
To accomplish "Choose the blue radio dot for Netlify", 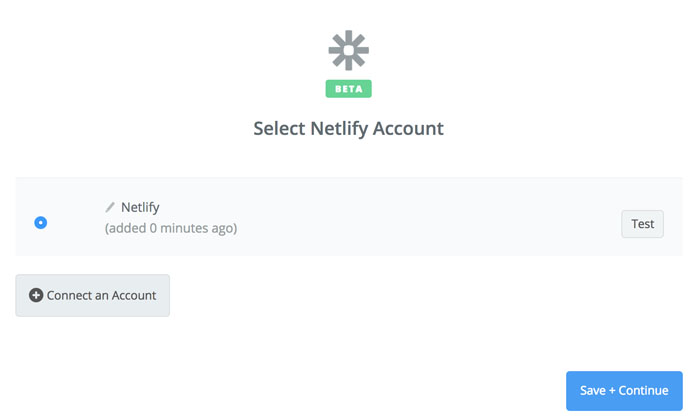I will pos(40,222).
